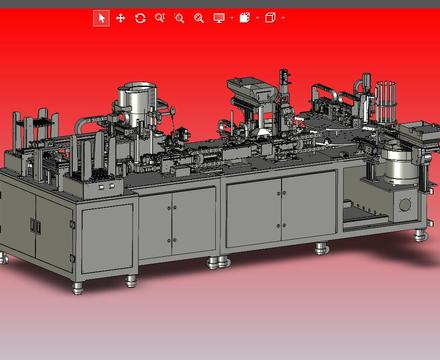Choose the Pan move tool
440x360 pixels.
[x=121, y=18]
